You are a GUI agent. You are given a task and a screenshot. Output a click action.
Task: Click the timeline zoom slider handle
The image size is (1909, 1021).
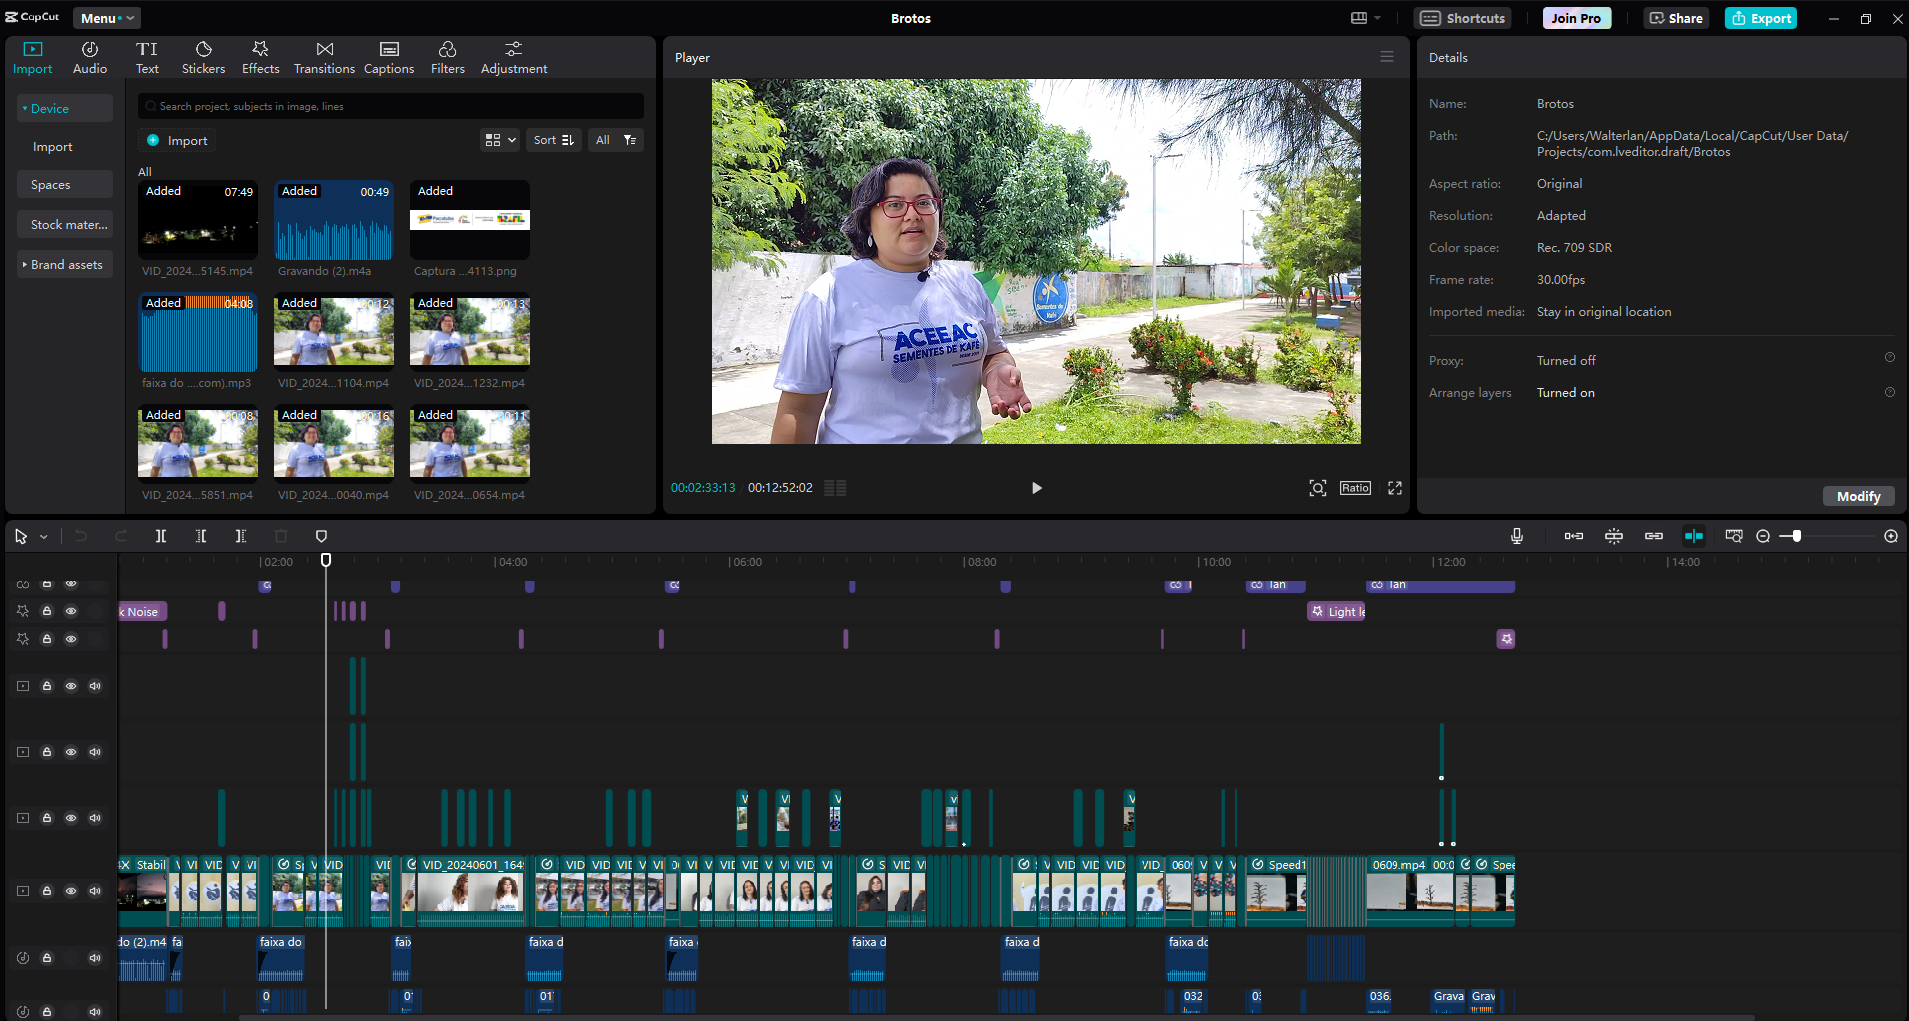[1797, 536]
